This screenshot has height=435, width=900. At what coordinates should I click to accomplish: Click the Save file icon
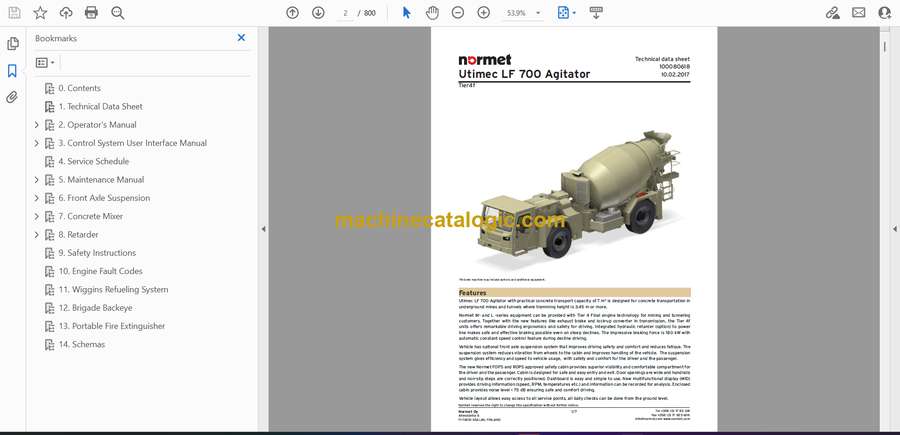[x=14, y=13]
